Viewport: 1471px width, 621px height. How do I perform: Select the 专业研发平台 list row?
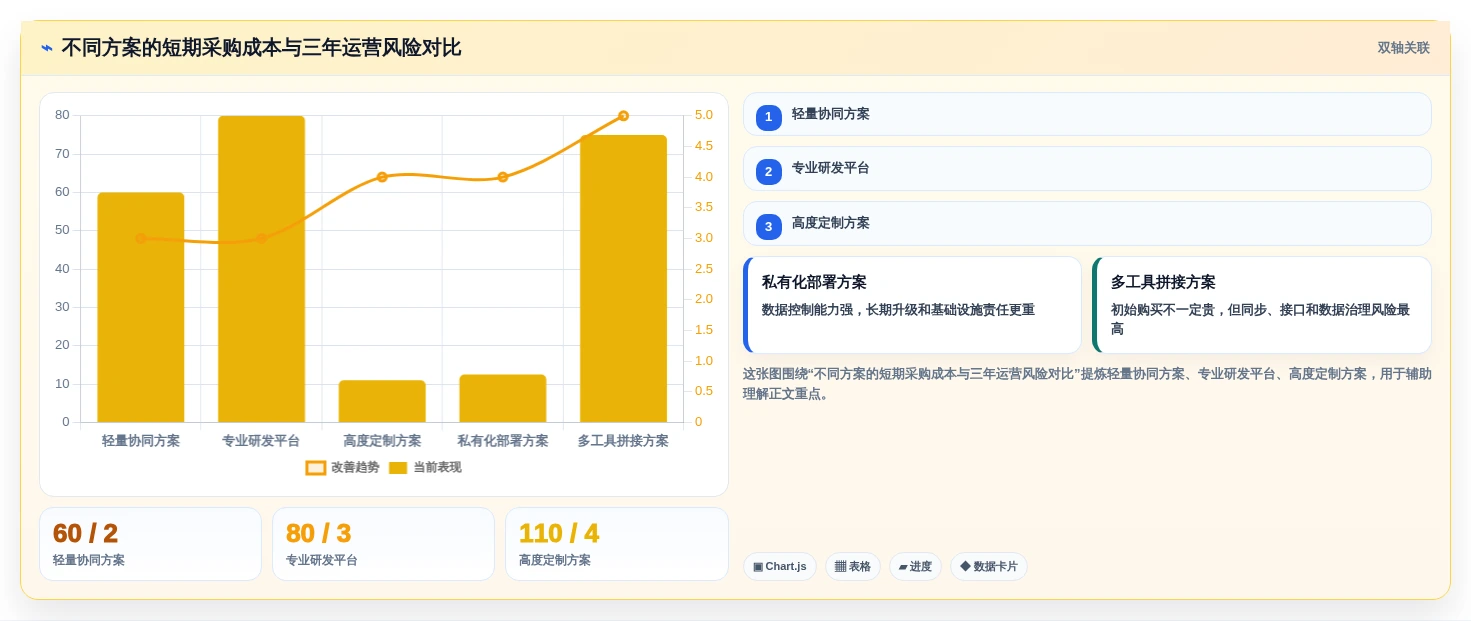pos(1087,168)
